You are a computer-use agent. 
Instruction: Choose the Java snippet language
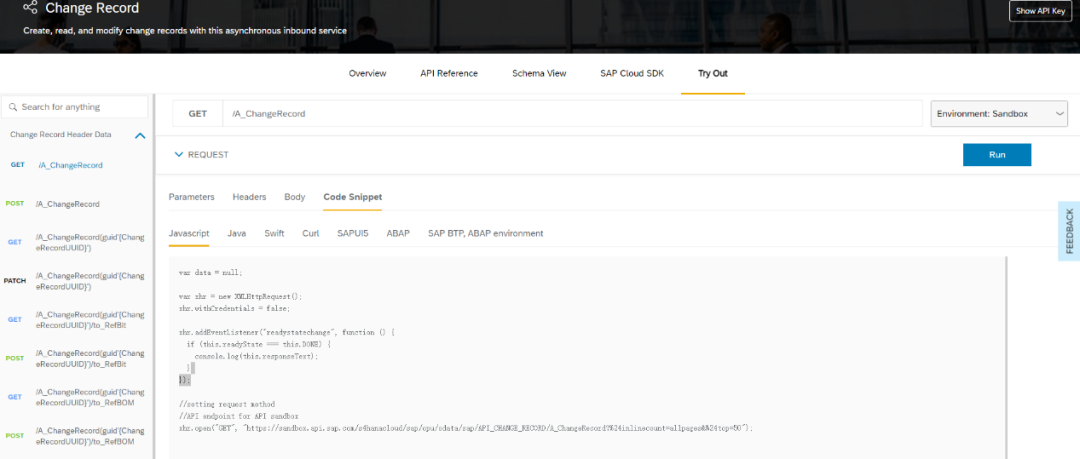point(237,234)
